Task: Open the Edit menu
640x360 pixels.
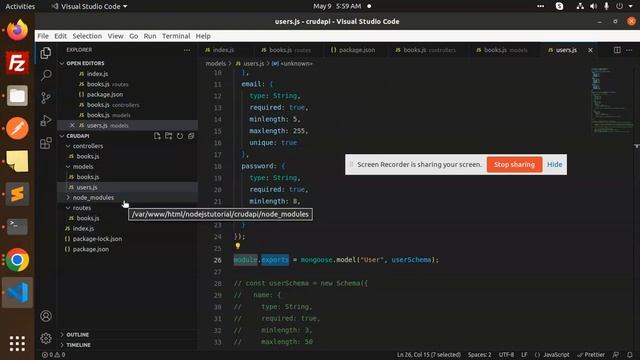Action: click(60, 36)
